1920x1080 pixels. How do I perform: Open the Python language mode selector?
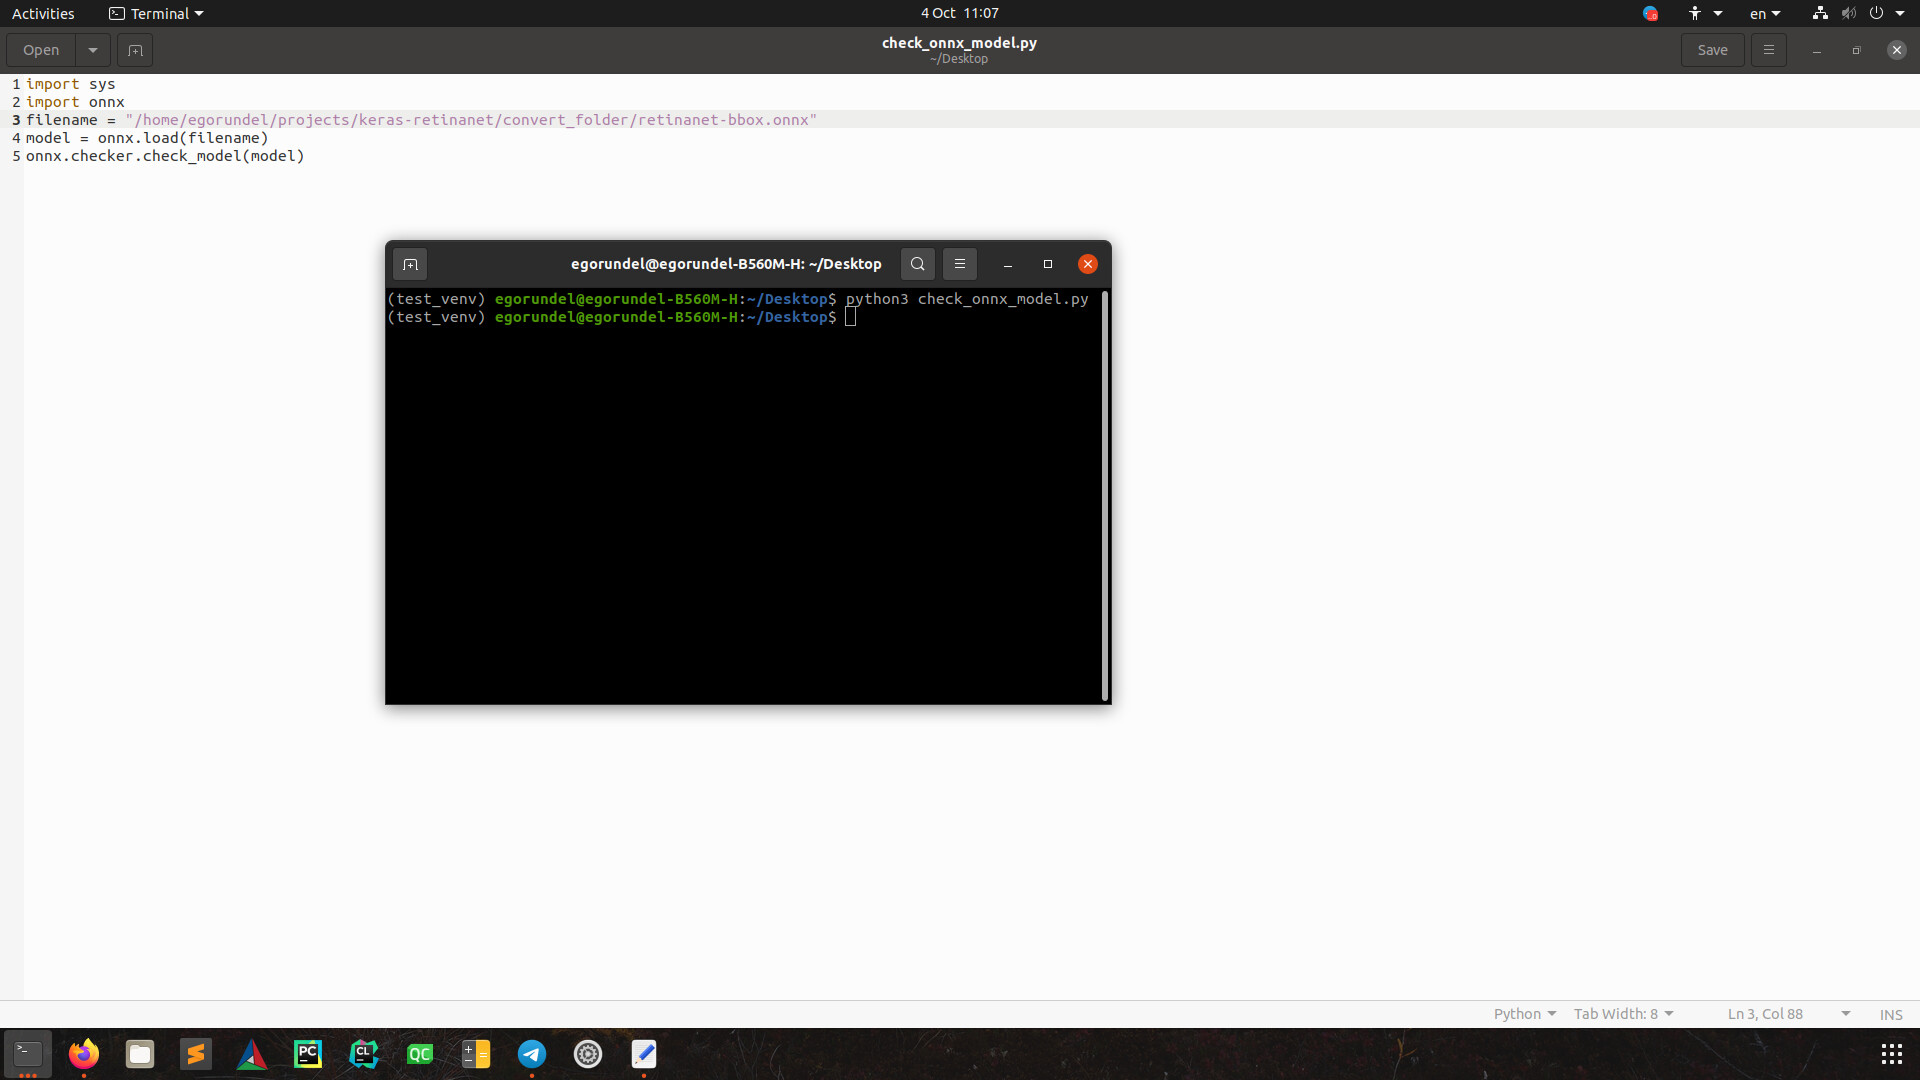tap(1523, 1013)
